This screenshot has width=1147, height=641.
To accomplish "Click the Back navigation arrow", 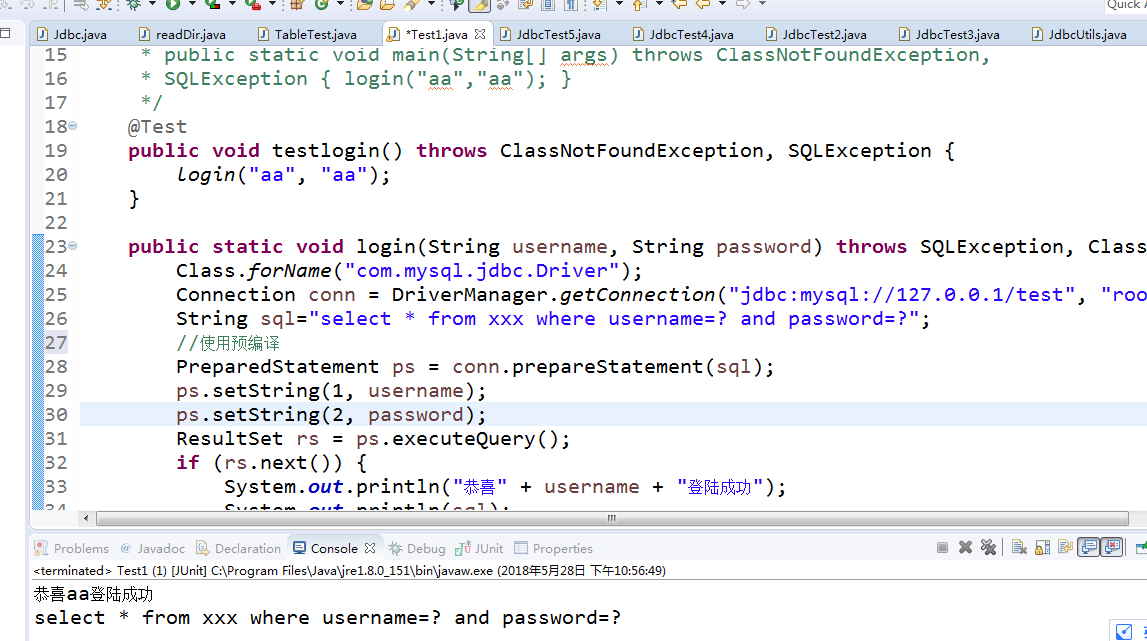I will (703, 4).
